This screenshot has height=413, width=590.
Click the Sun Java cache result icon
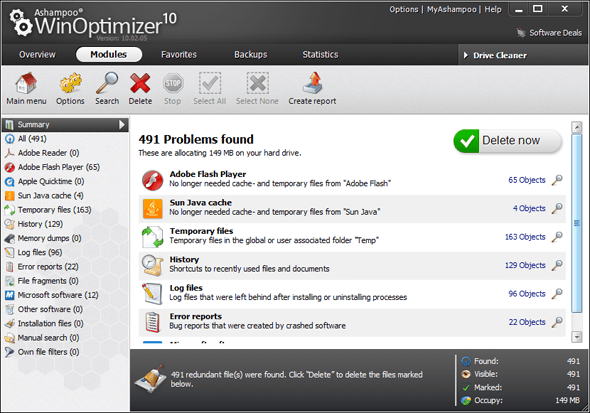pyautogui.click(x=152, y=208)
